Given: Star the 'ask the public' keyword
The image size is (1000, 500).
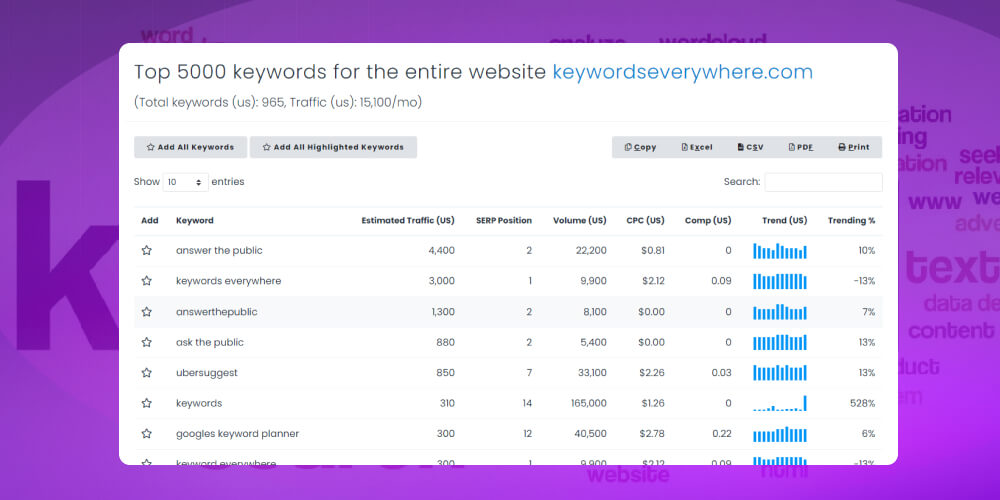Looking at the screenshot, I should (x=147, y=342).
